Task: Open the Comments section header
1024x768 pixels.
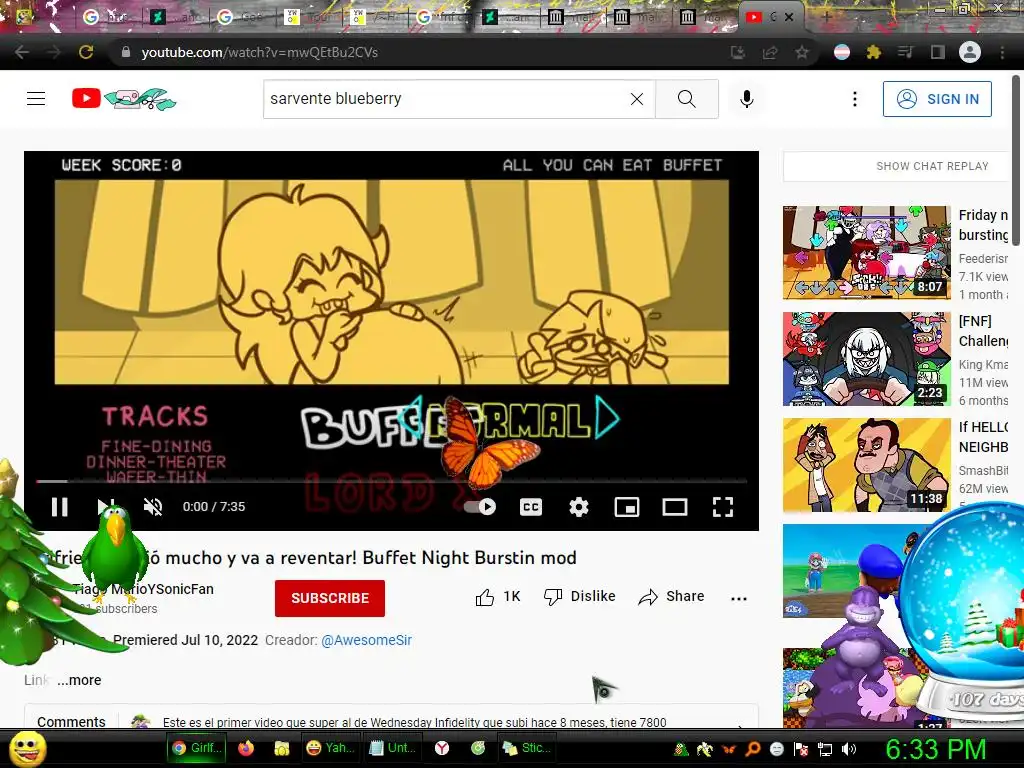Action: click(71, 722)
